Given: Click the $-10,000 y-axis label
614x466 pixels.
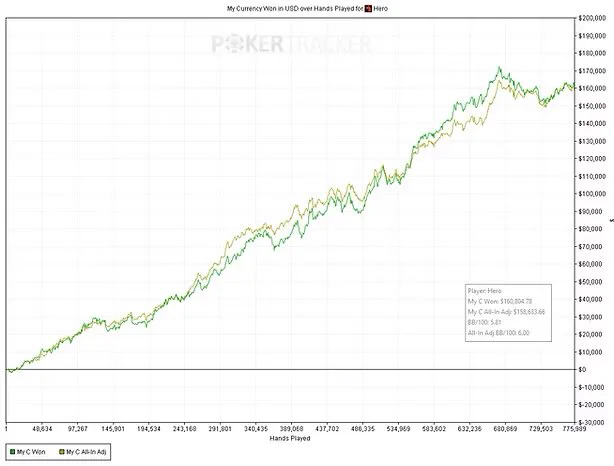Looking at the screenshot, I should (591, 387).
